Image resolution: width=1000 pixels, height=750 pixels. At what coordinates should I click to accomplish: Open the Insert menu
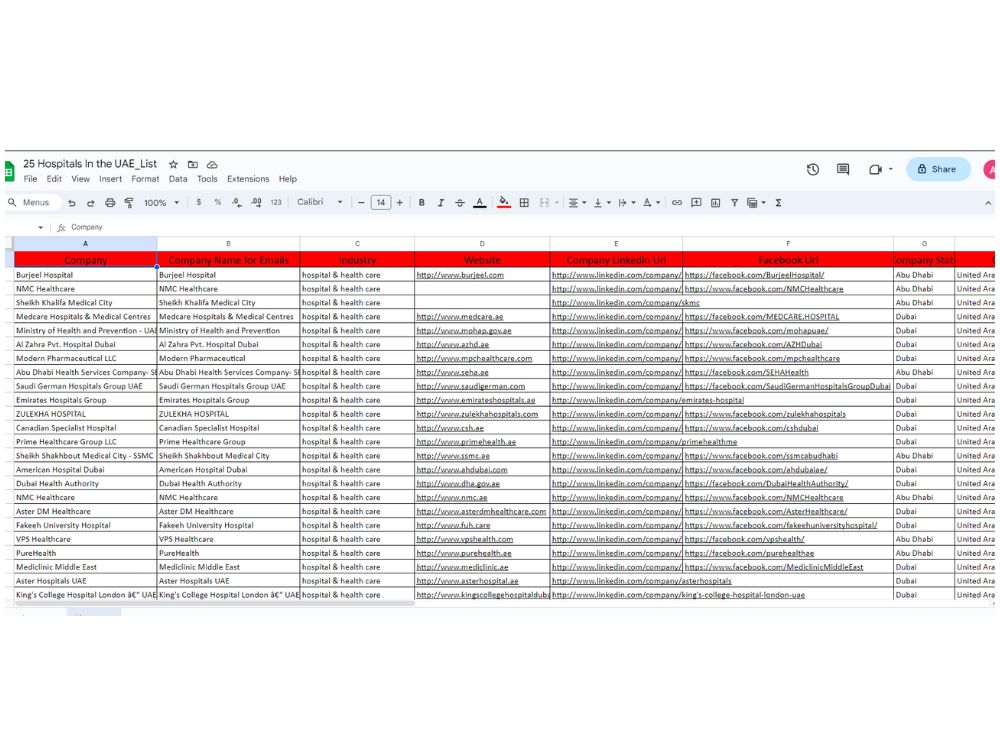click(x=110, y=179)
